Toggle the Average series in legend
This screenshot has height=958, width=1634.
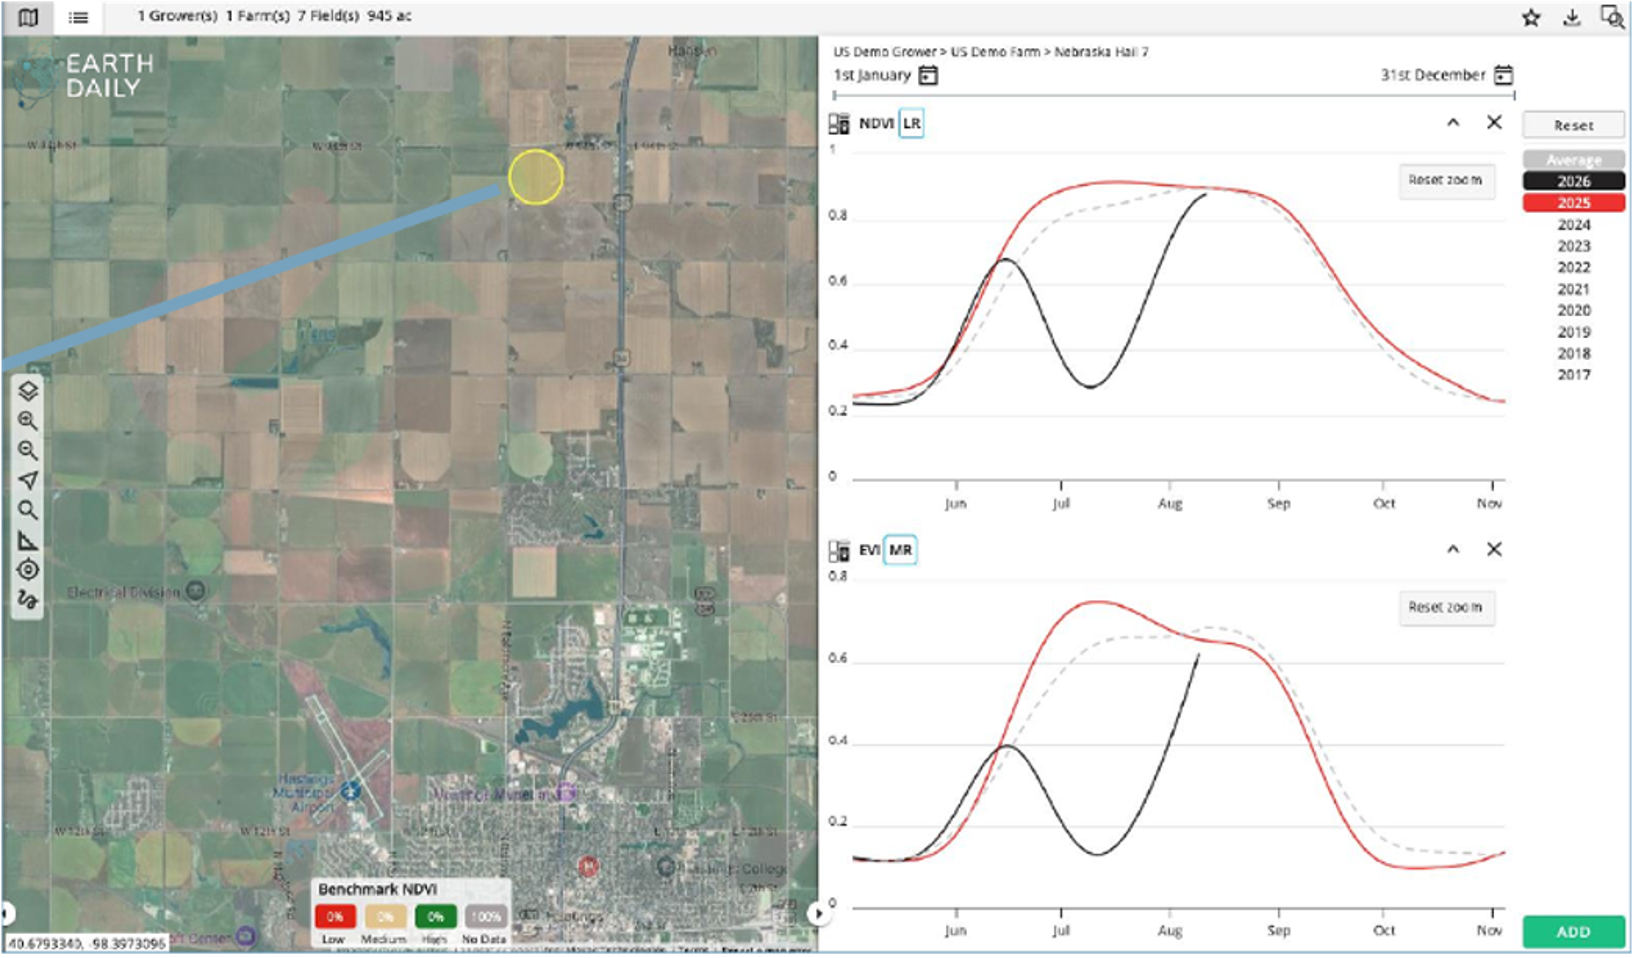tap(1573, 160)
